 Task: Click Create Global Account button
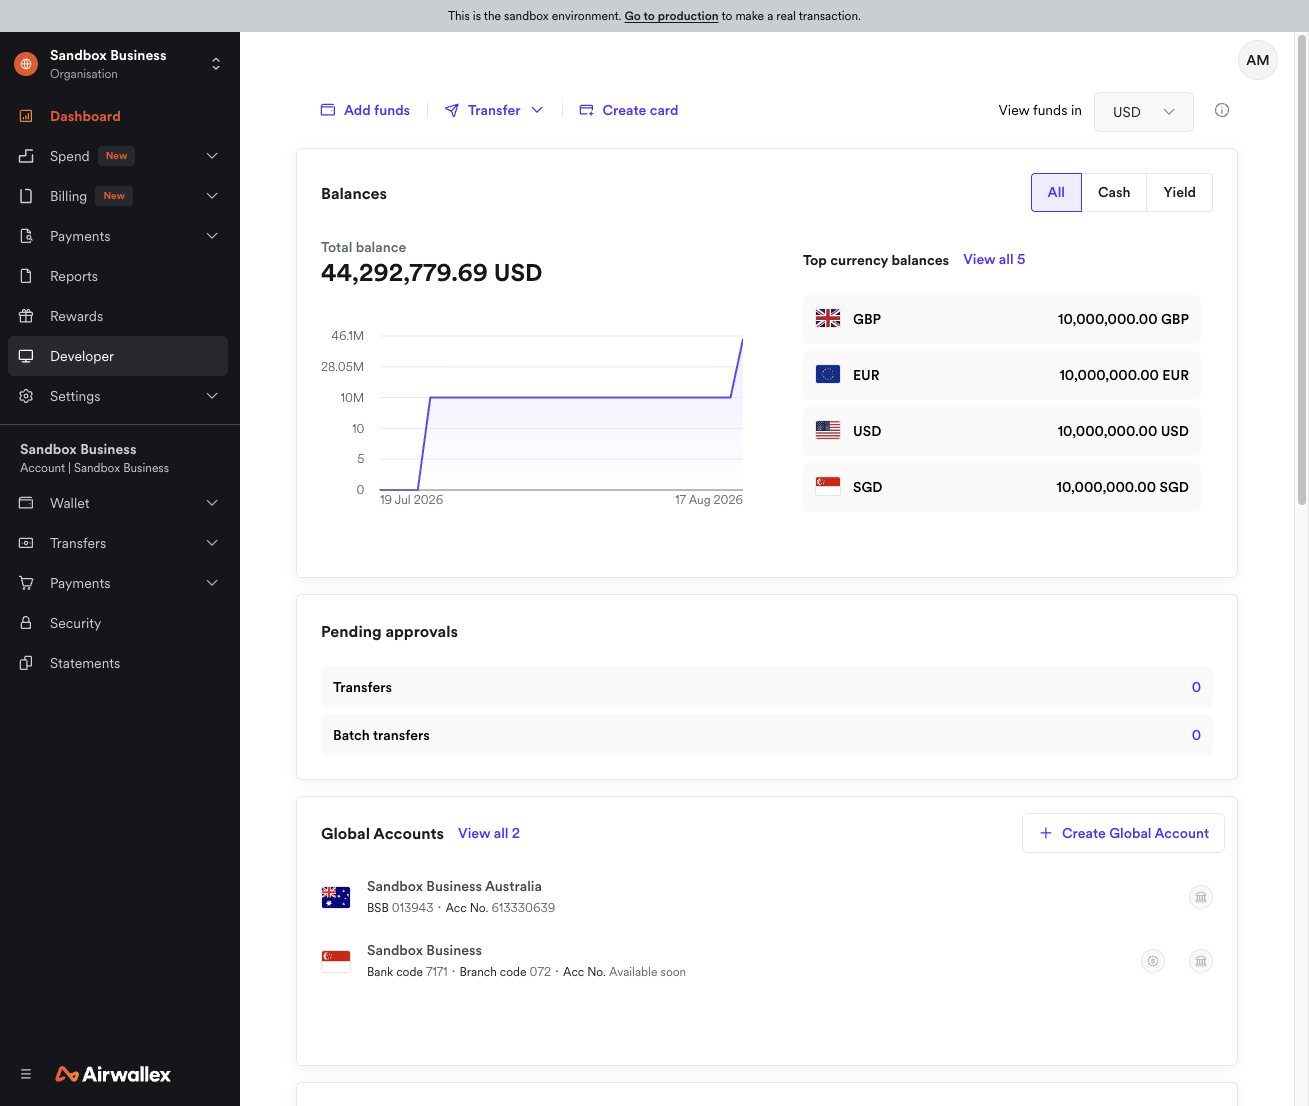point(1123,833)
